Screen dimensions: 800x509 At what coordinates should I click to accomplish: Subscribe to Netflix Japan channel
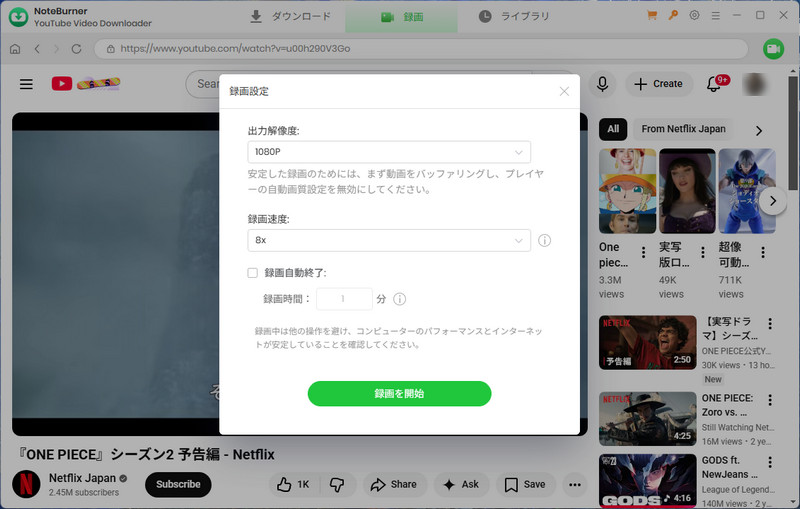(x=178, y=485)
